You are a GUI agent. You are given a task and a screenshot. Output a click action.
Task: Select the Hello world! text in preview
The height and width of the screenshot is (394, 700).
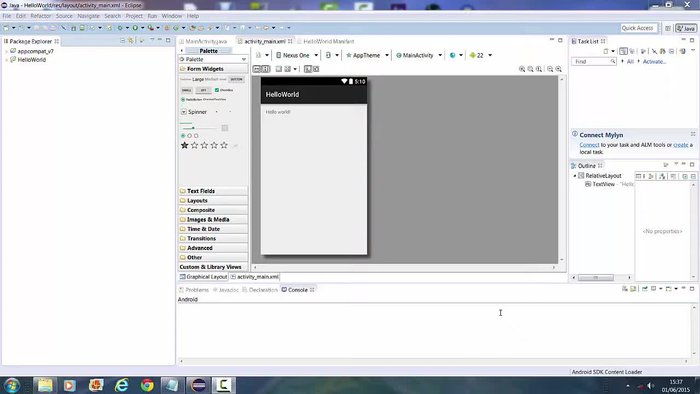click(278, 112)
